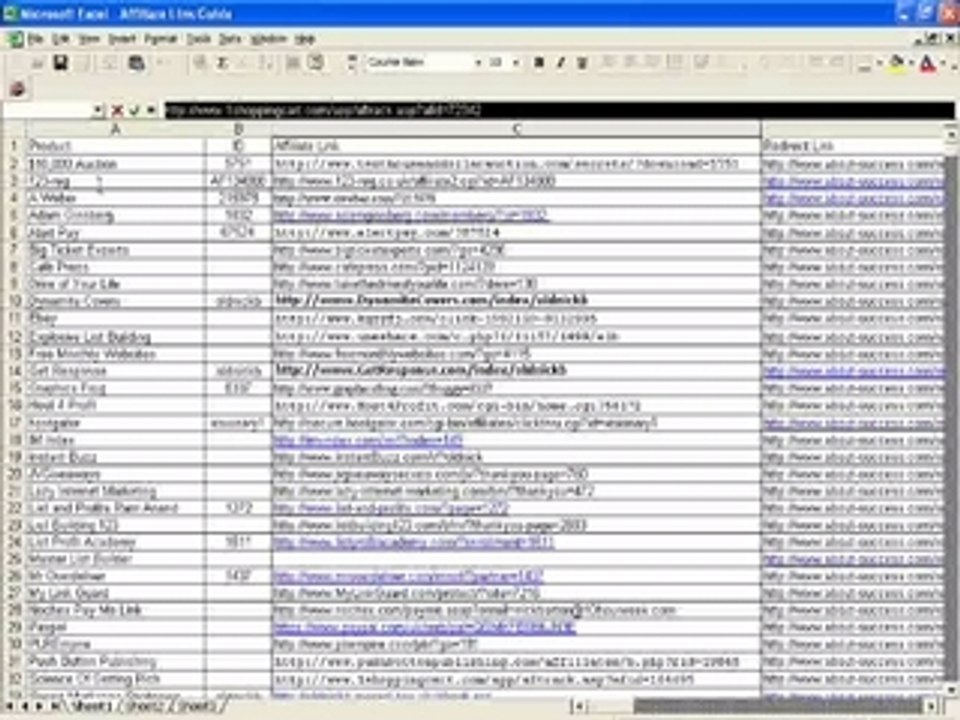Click the vertical scrollbar down arrow
960x720 pixels.
952,692
